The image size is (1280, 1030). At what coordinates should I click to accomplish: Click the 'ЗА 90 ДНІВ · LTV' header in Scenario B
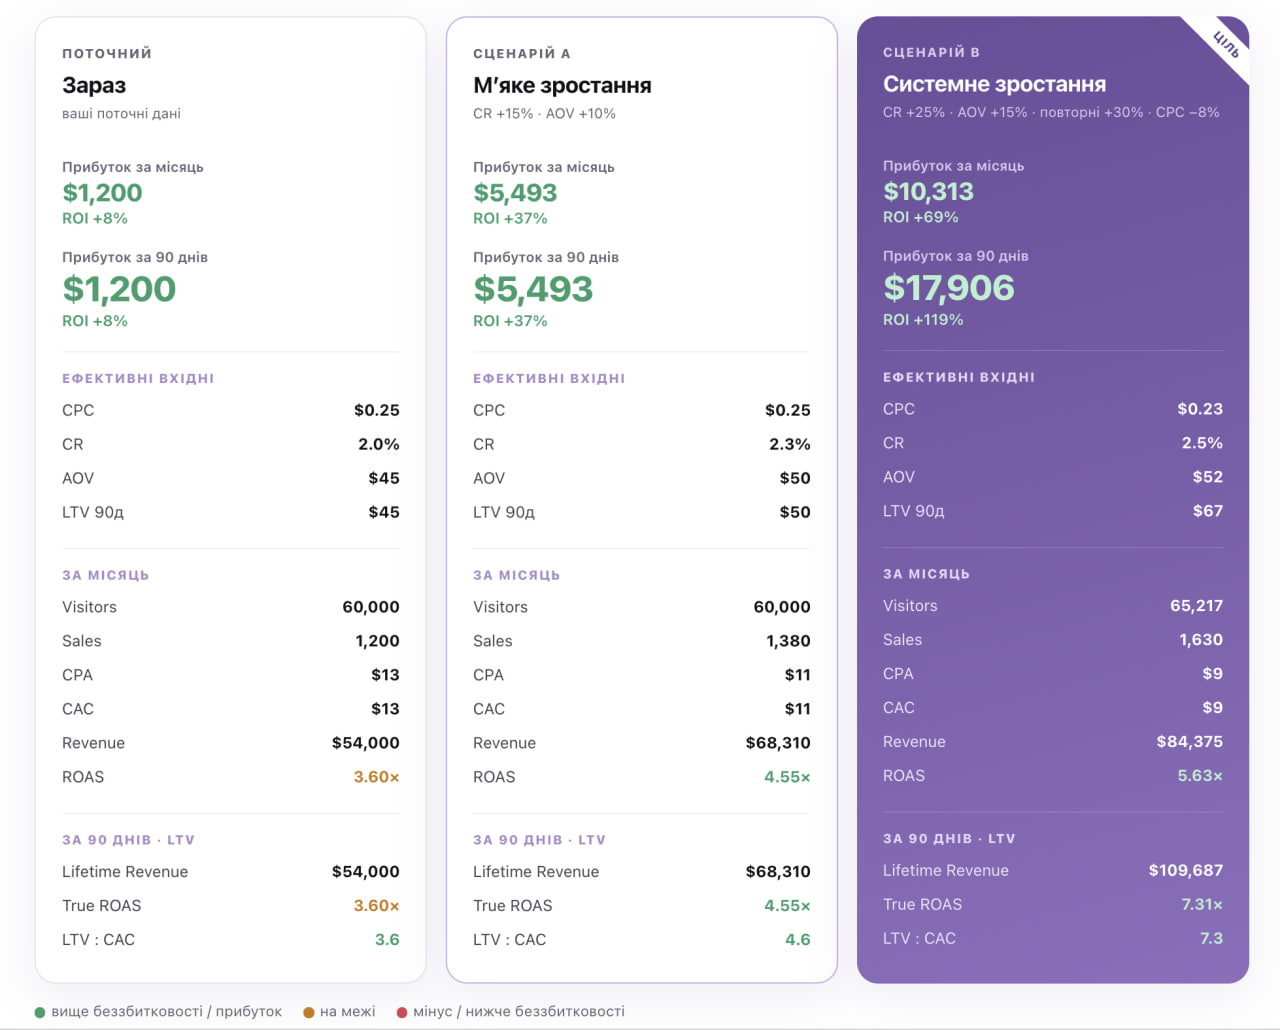949,838
